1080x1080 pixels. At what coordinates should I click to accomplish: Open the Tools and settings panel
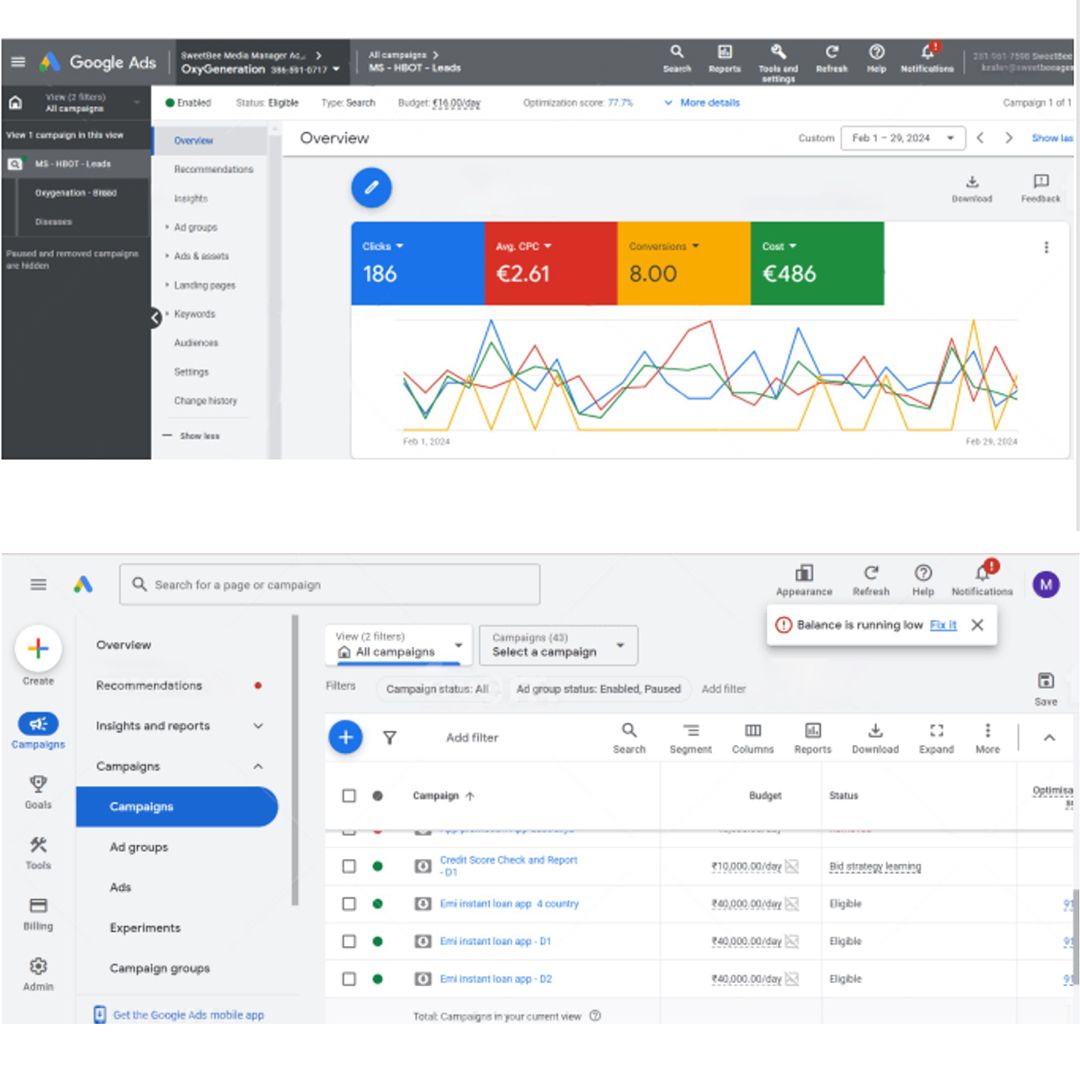pyautogui.click(x=779, y=62)
